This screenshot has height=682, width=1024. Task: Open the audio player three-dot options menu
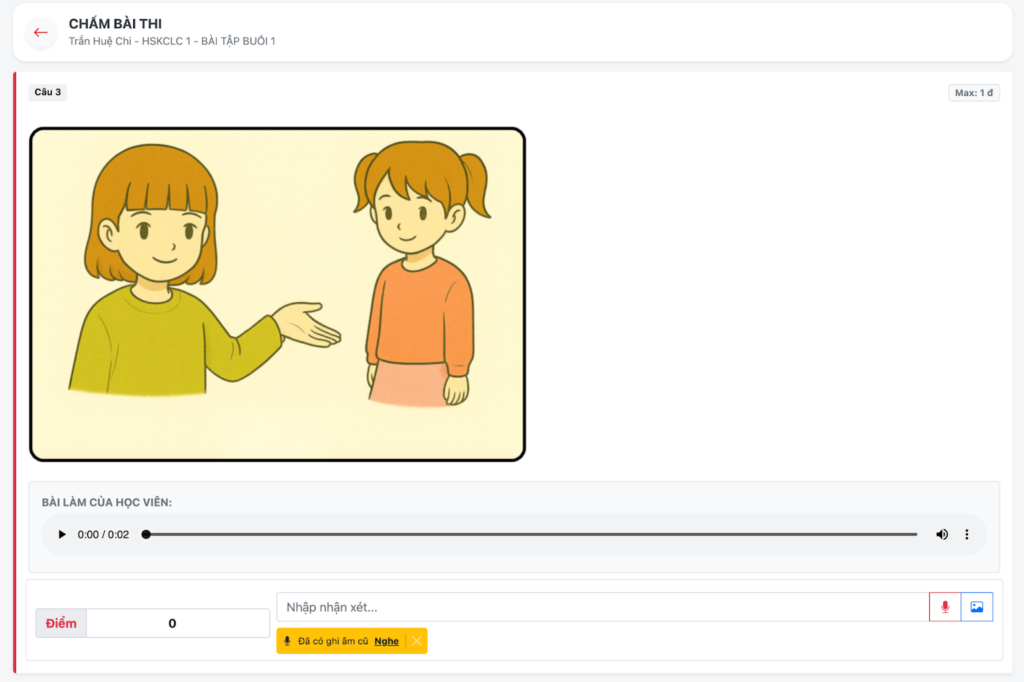tap(966, 535)
